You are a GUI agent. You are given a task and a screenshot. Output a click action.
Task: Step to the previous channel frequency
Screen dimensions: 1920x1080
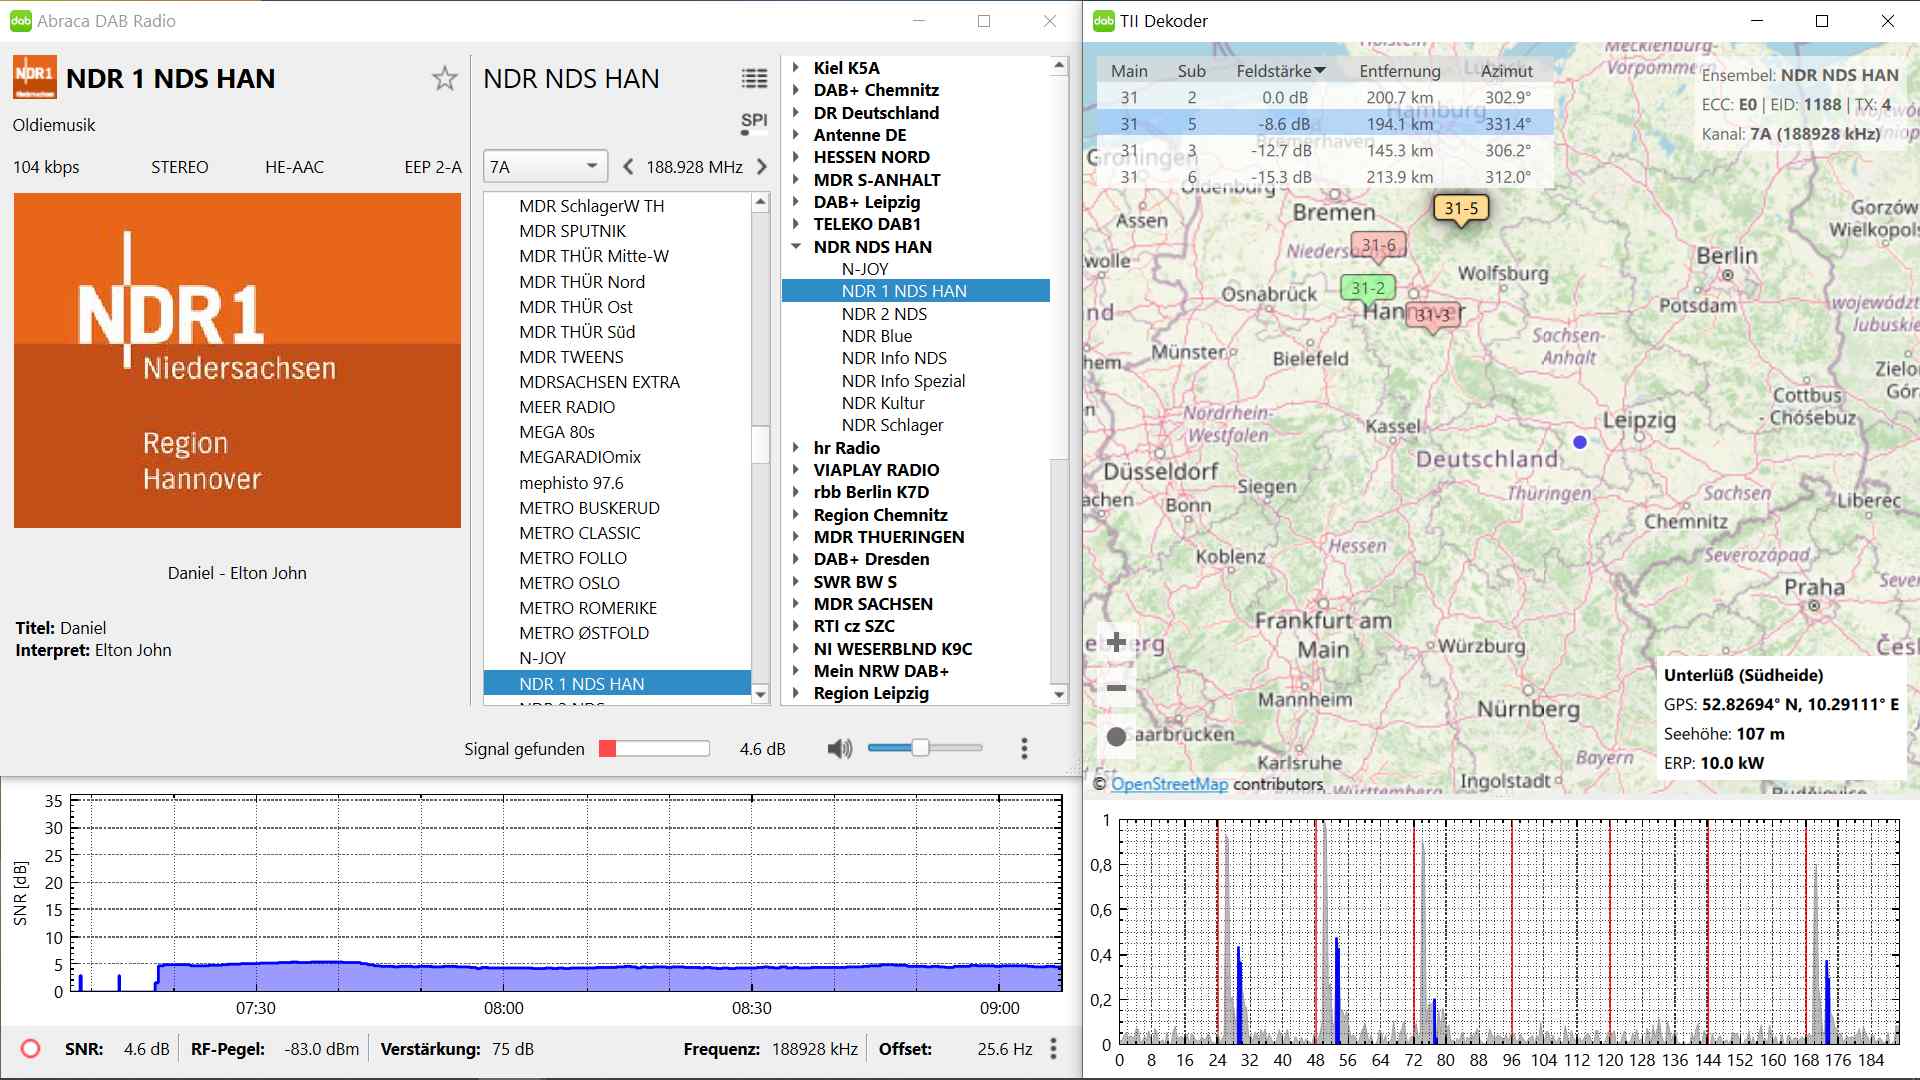628,167
